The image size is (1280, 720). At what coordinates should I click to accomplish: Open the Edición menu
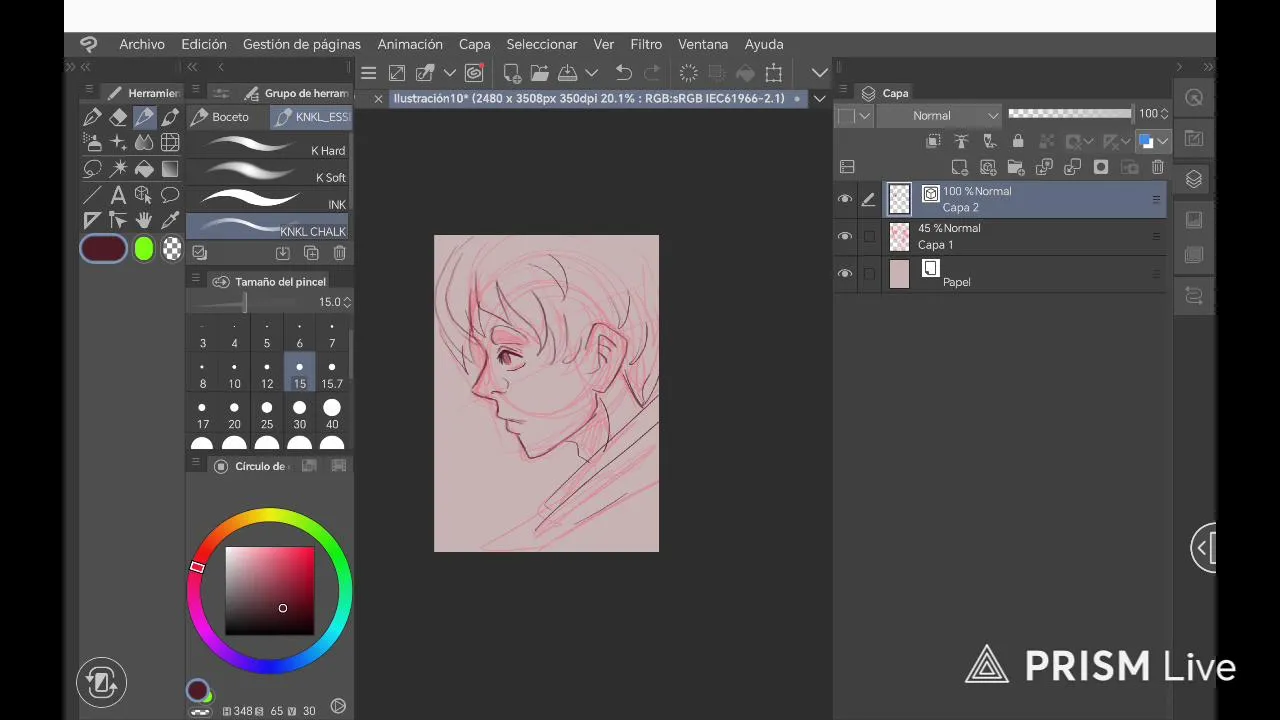coord(204,44)
